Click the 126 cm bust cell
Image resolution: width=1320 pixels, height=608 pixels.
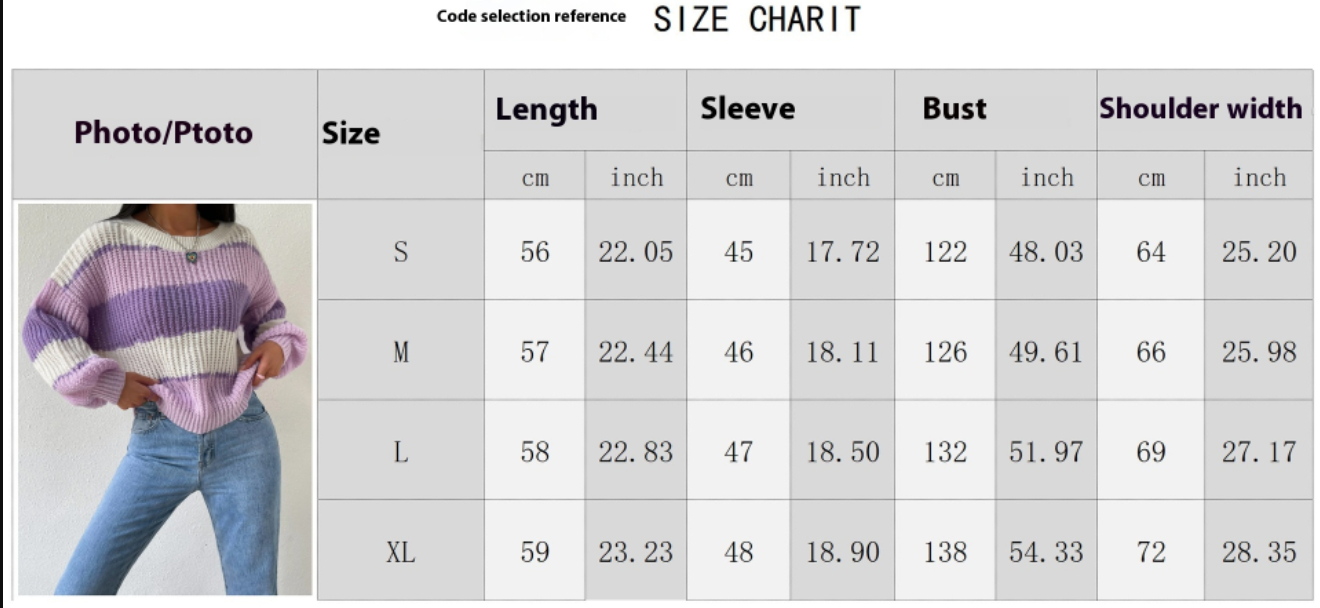pos(945,351)
